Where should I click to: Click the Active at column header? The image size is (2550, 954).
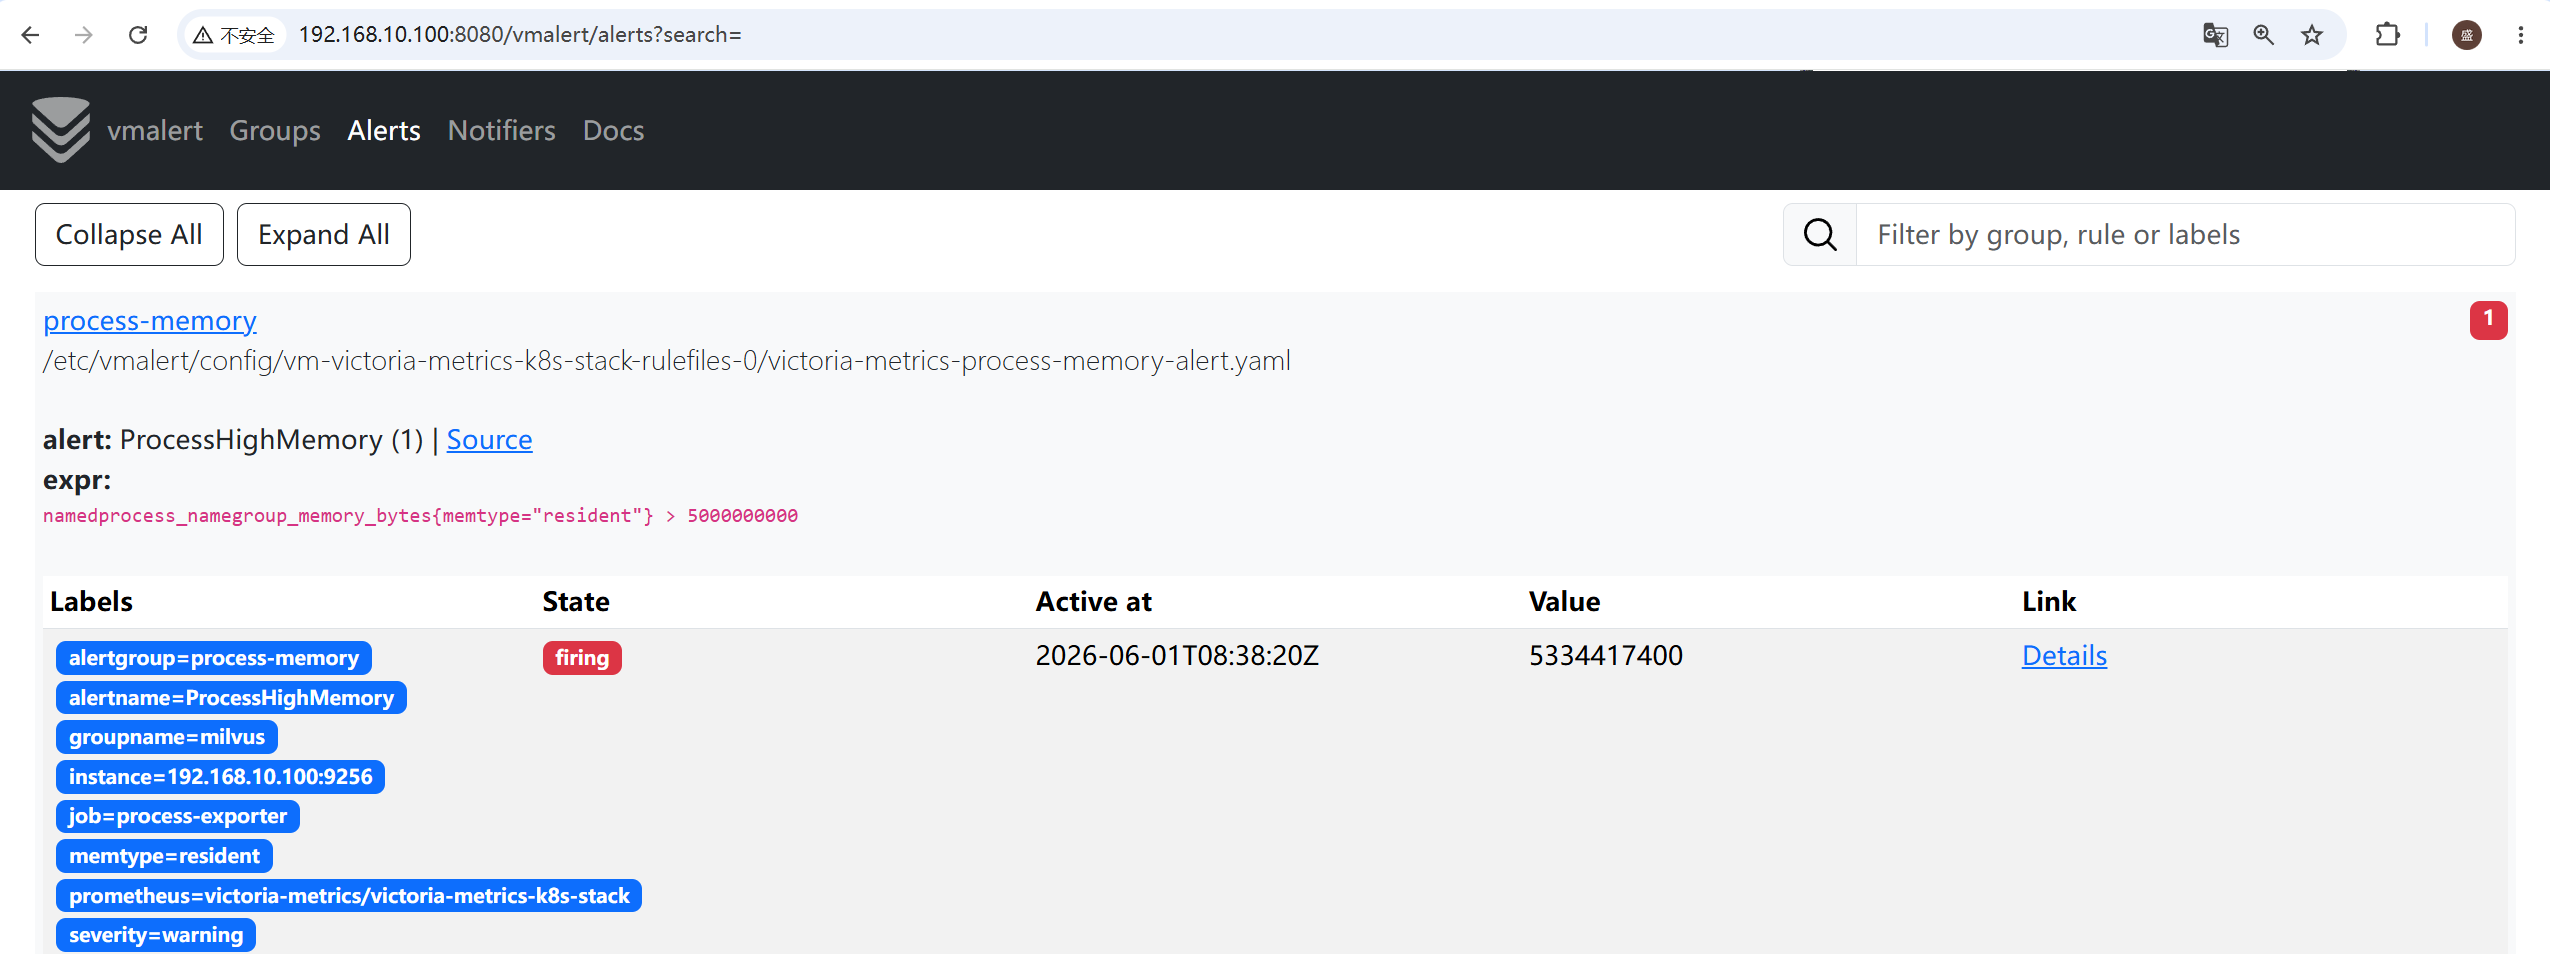click(1093, 602)
